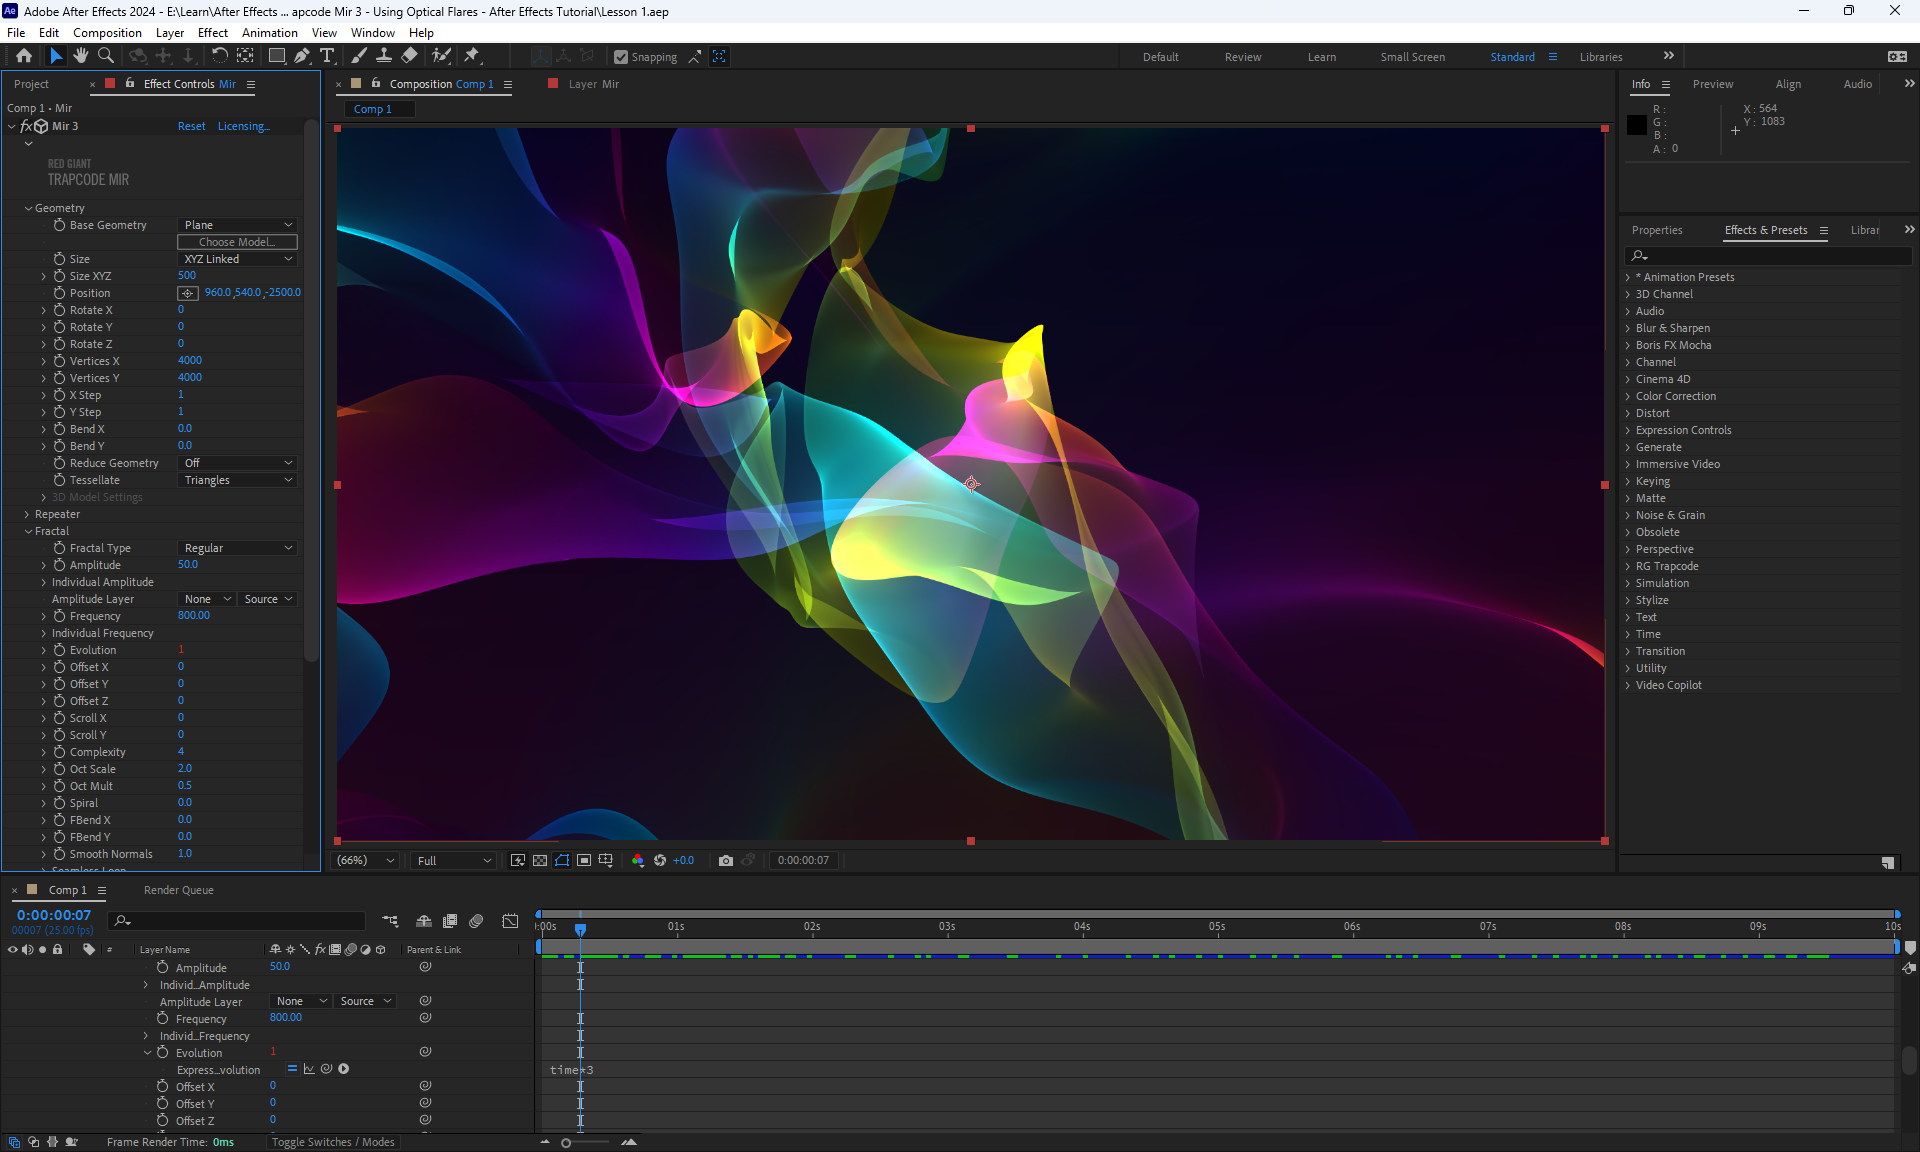Select the Puppet Pin tool
The image size is (1920, 1152).
pyautogui.click(x=472, y=56)
